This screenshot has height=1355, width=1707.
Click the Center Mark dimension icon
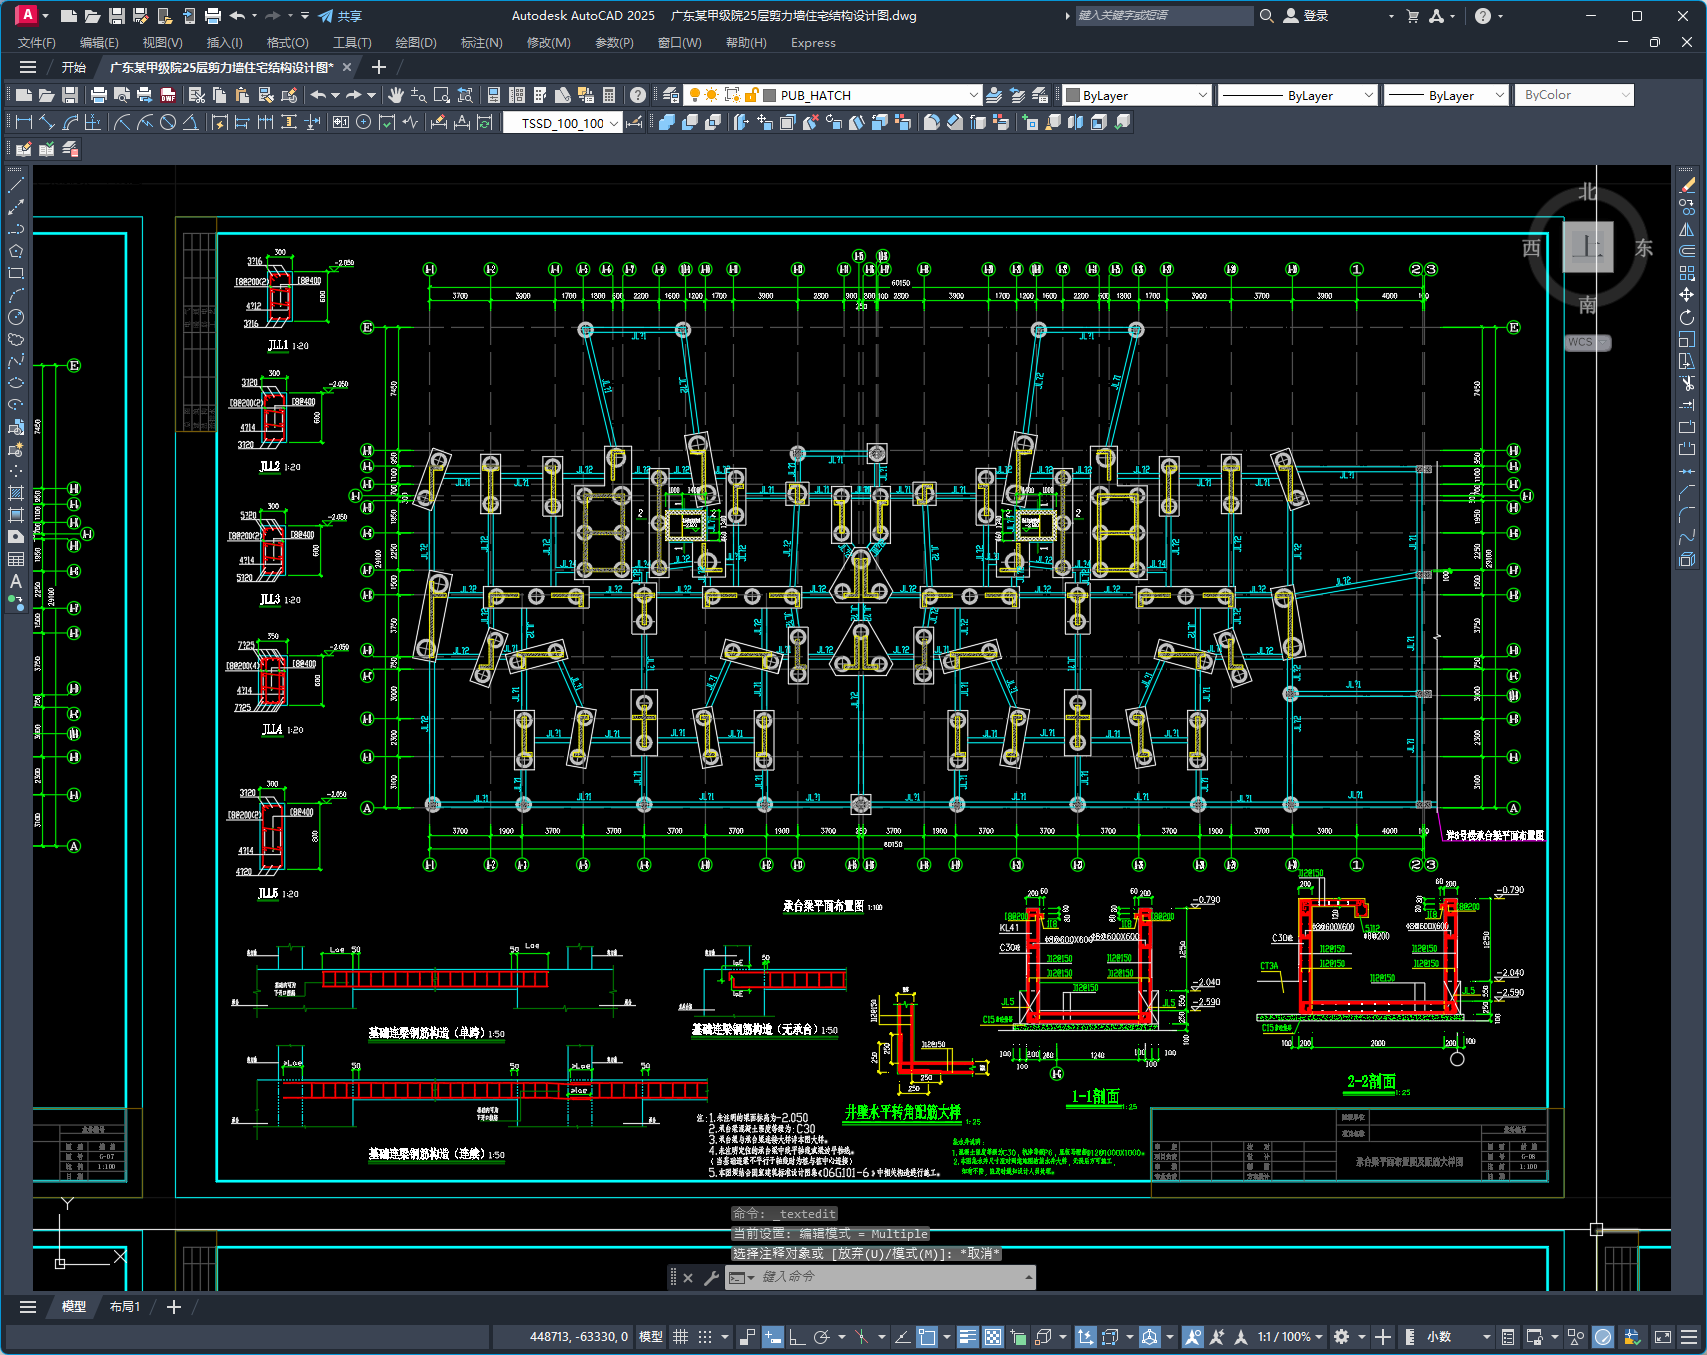363,122
